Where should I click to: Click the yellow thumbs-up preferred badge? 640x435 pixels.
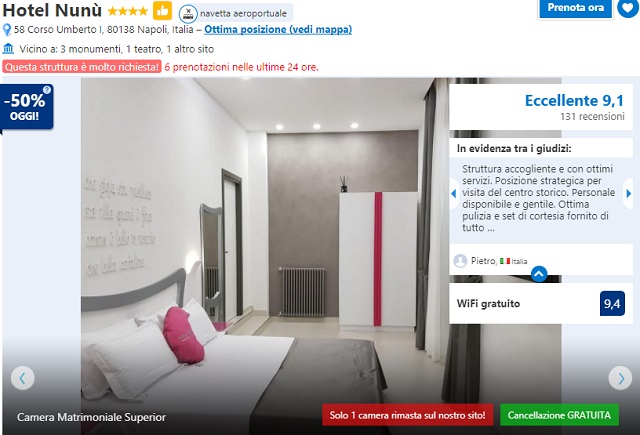click(162, 11)
